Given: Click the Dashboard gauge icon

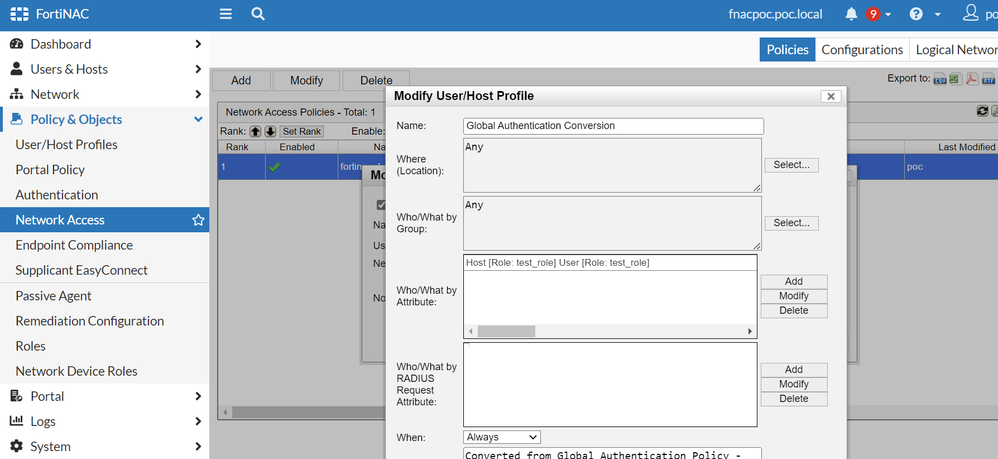Looking at the screenshot, I should 17,44.
